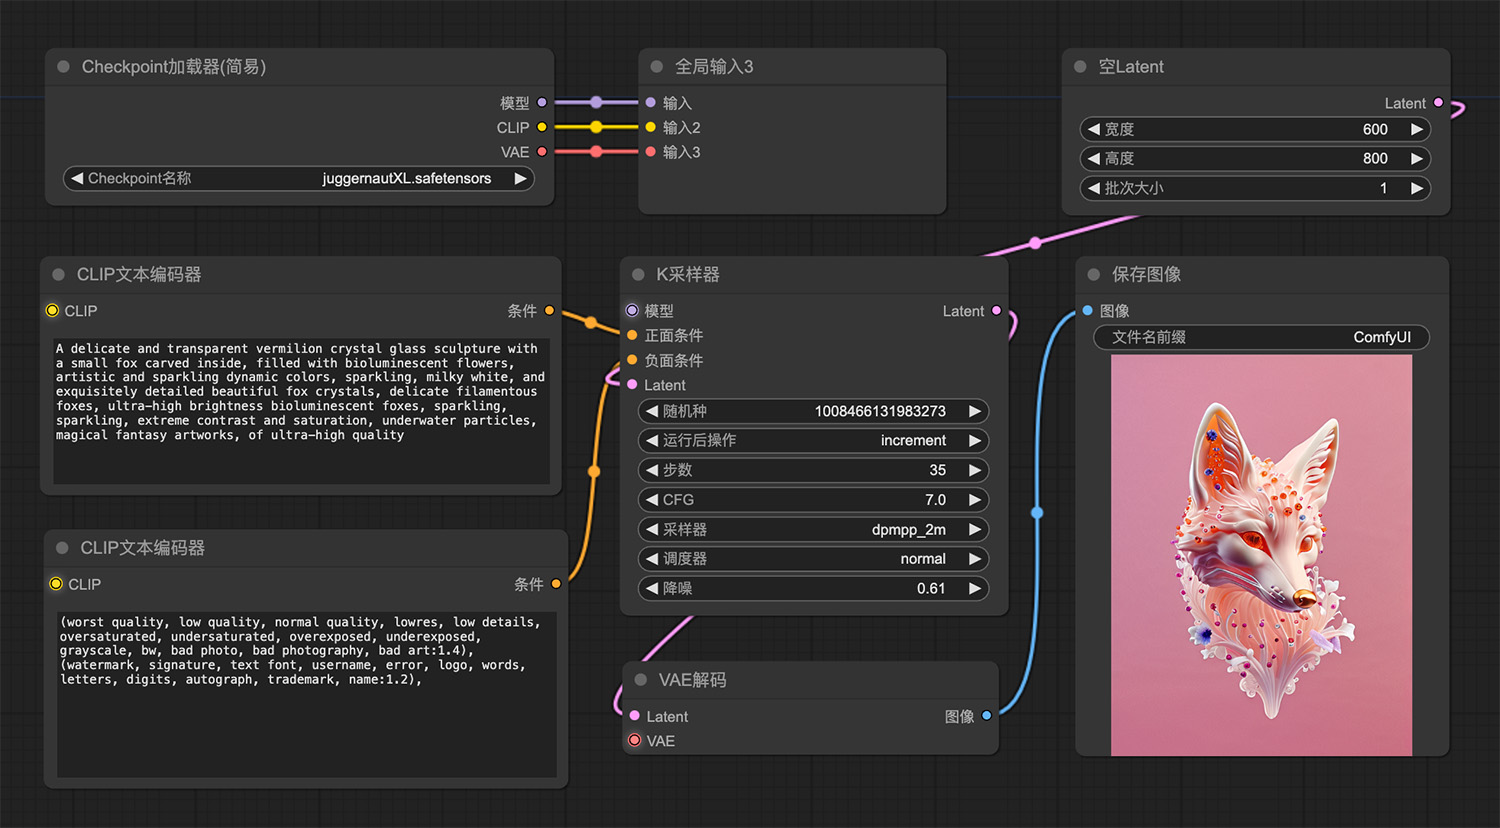The height and width of the screenshot is (828, 1500).
Task: Select the previous checkpoint with the left arrow
Action: pos(76,179)
